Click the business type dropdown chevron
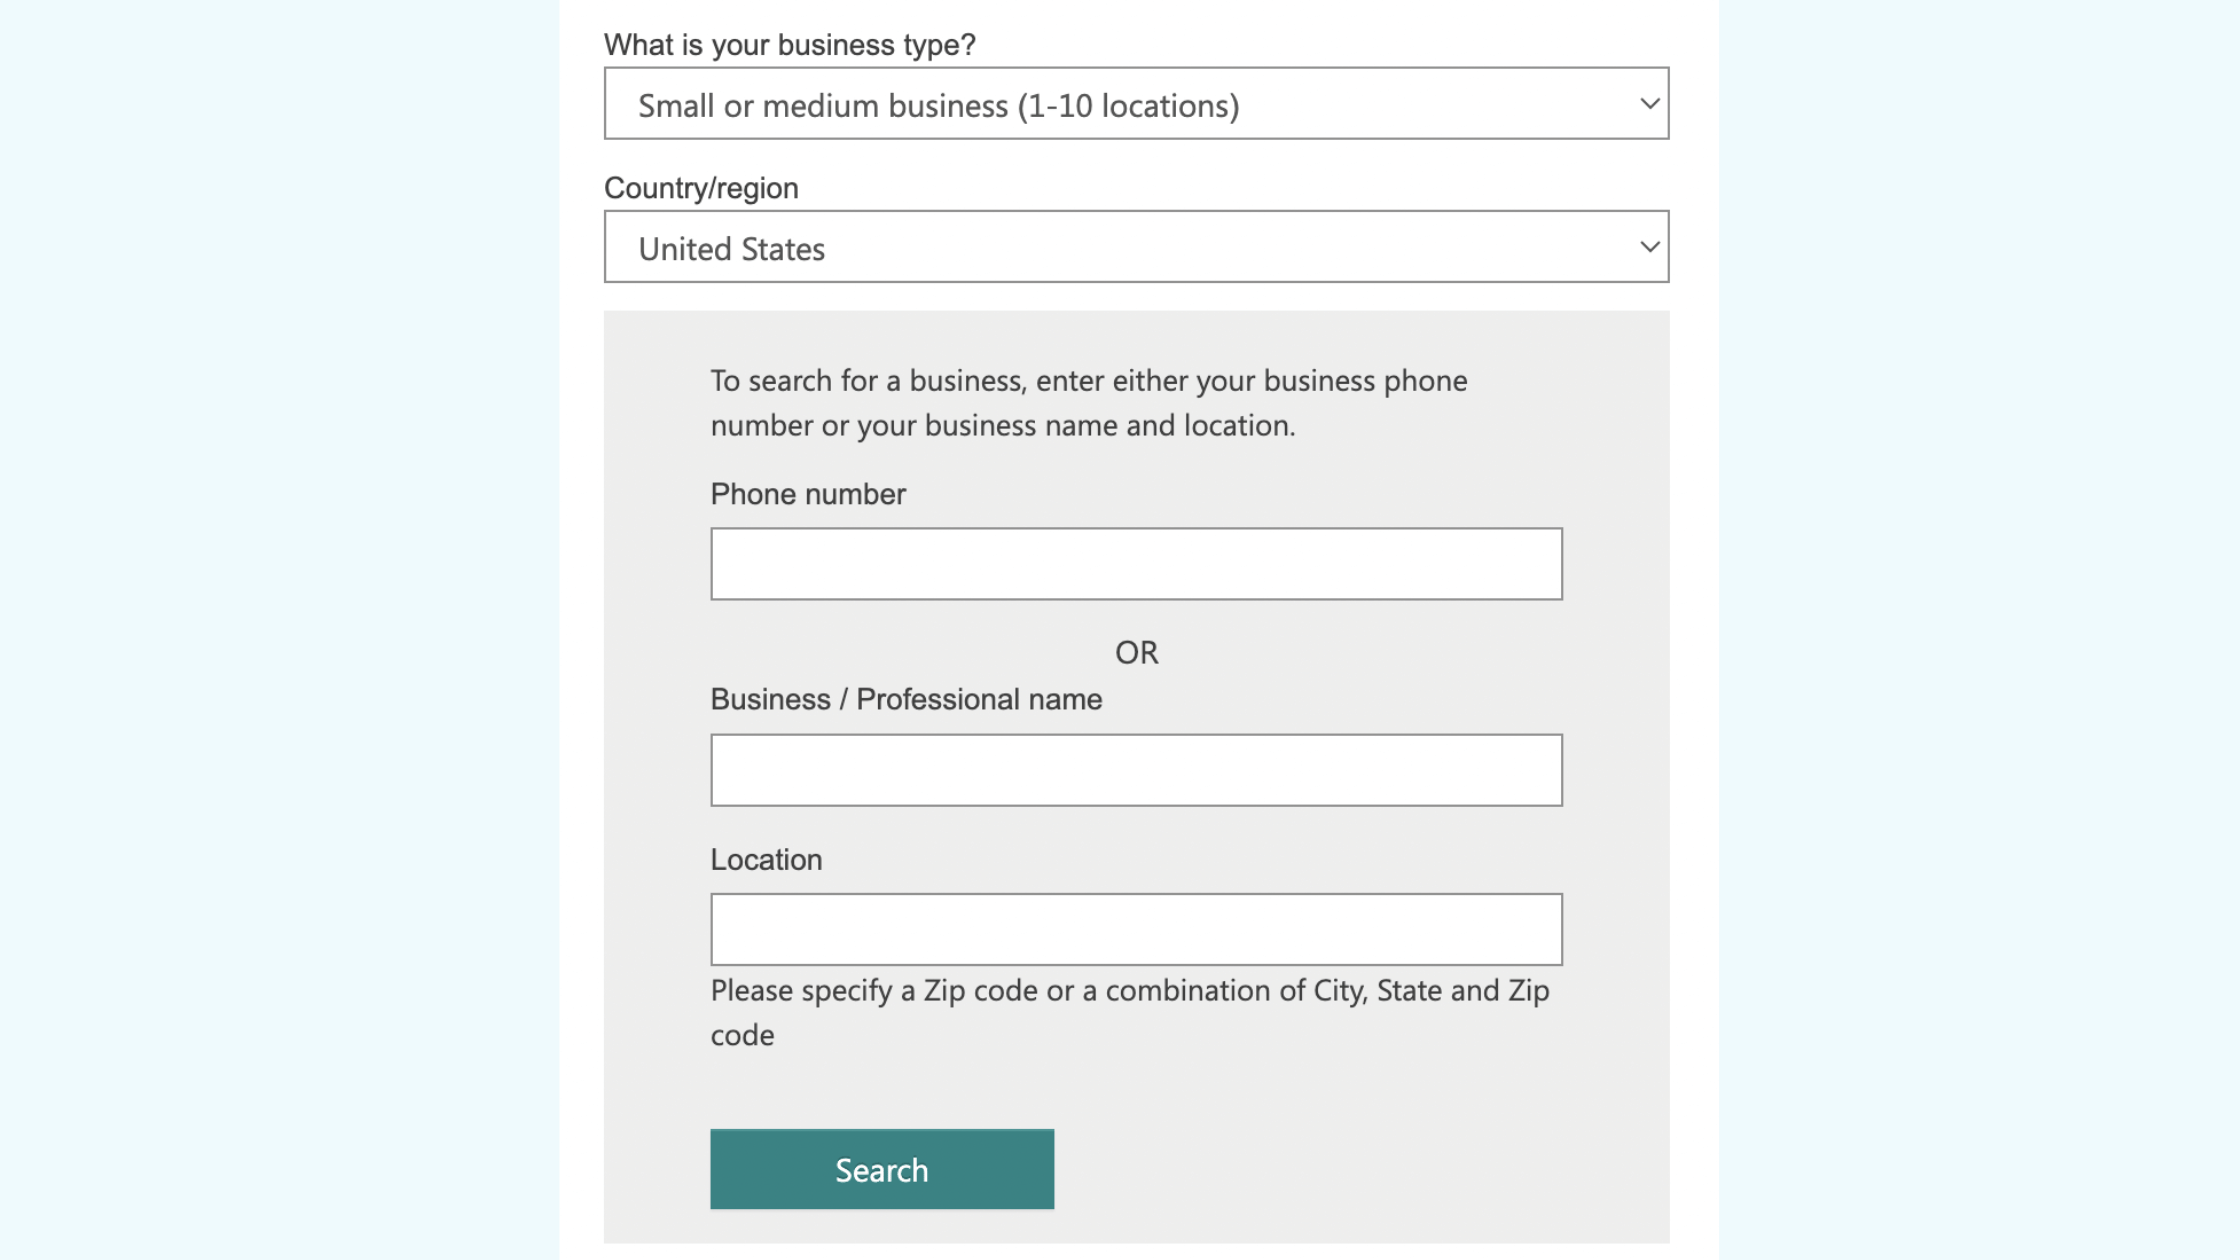The height and width of the screenshot is (1260, 2240). (1649, 103)
